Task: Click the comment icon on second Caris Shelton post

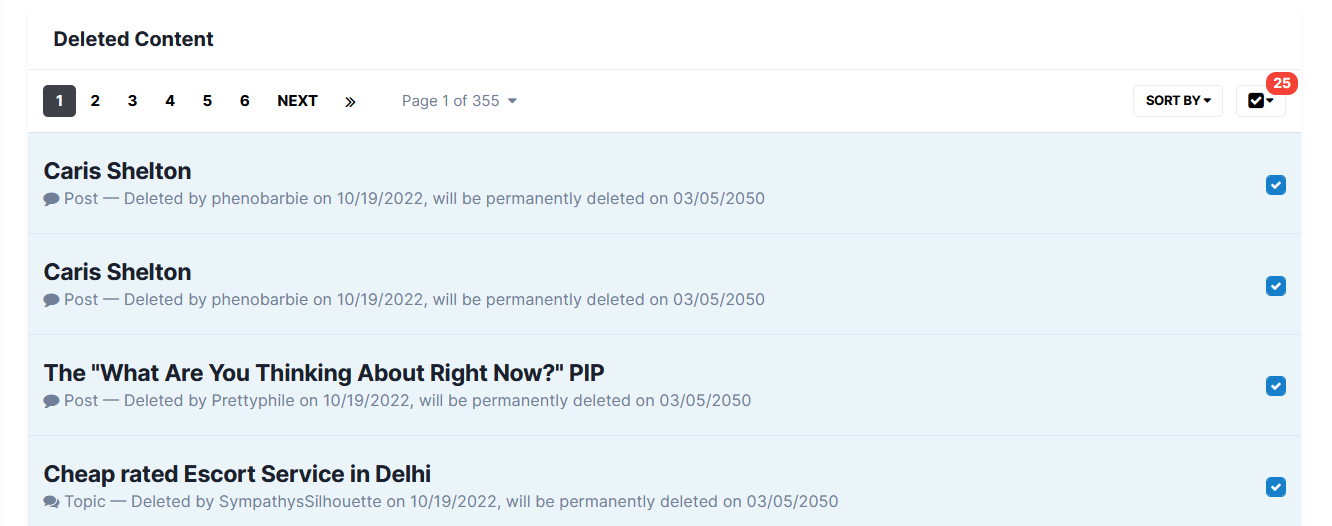Action: tap(52, 300)
